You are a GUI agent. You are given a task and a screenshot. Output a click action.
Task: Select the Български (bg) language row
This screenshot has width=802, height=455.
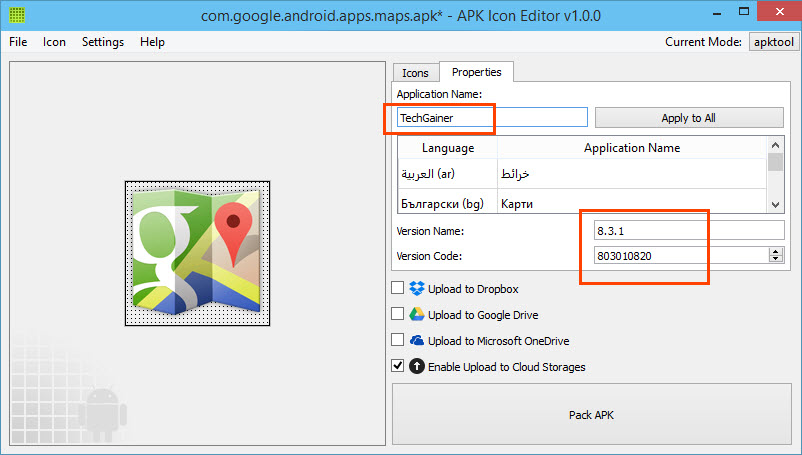tap(448, 203)
